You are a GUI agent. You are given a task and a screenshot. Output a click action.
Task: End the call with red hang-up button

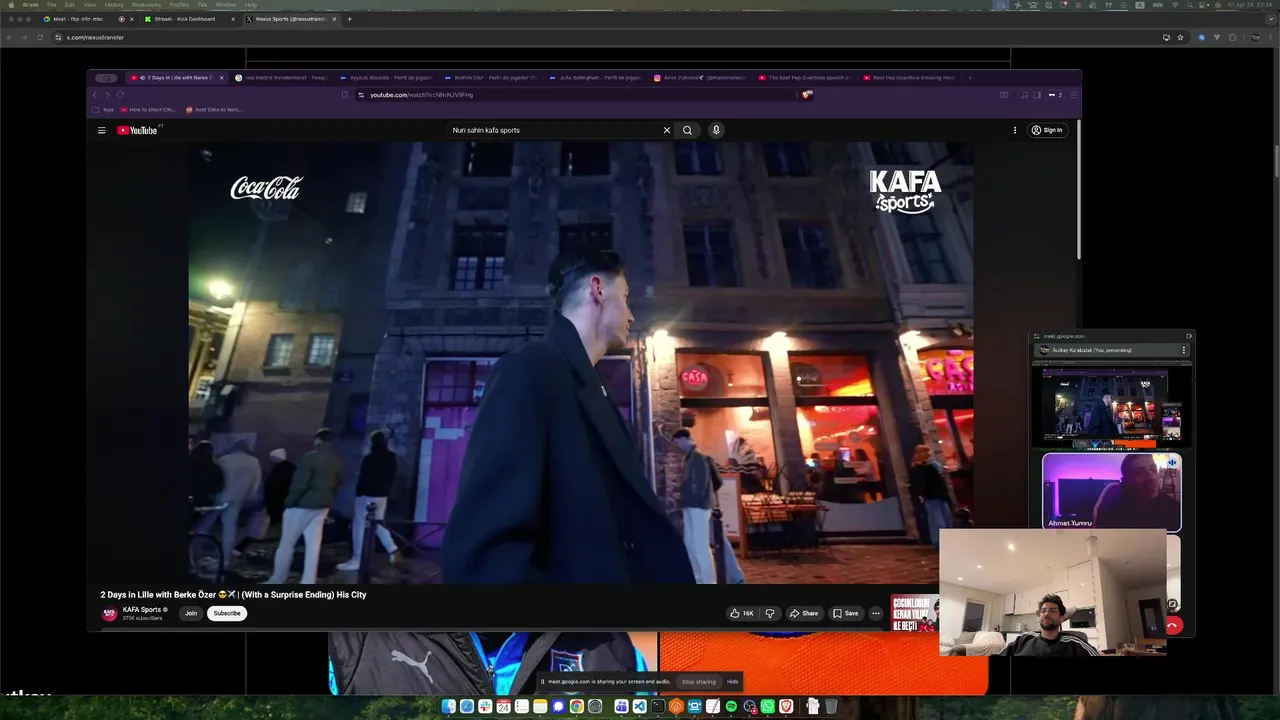coord(1173,625)
